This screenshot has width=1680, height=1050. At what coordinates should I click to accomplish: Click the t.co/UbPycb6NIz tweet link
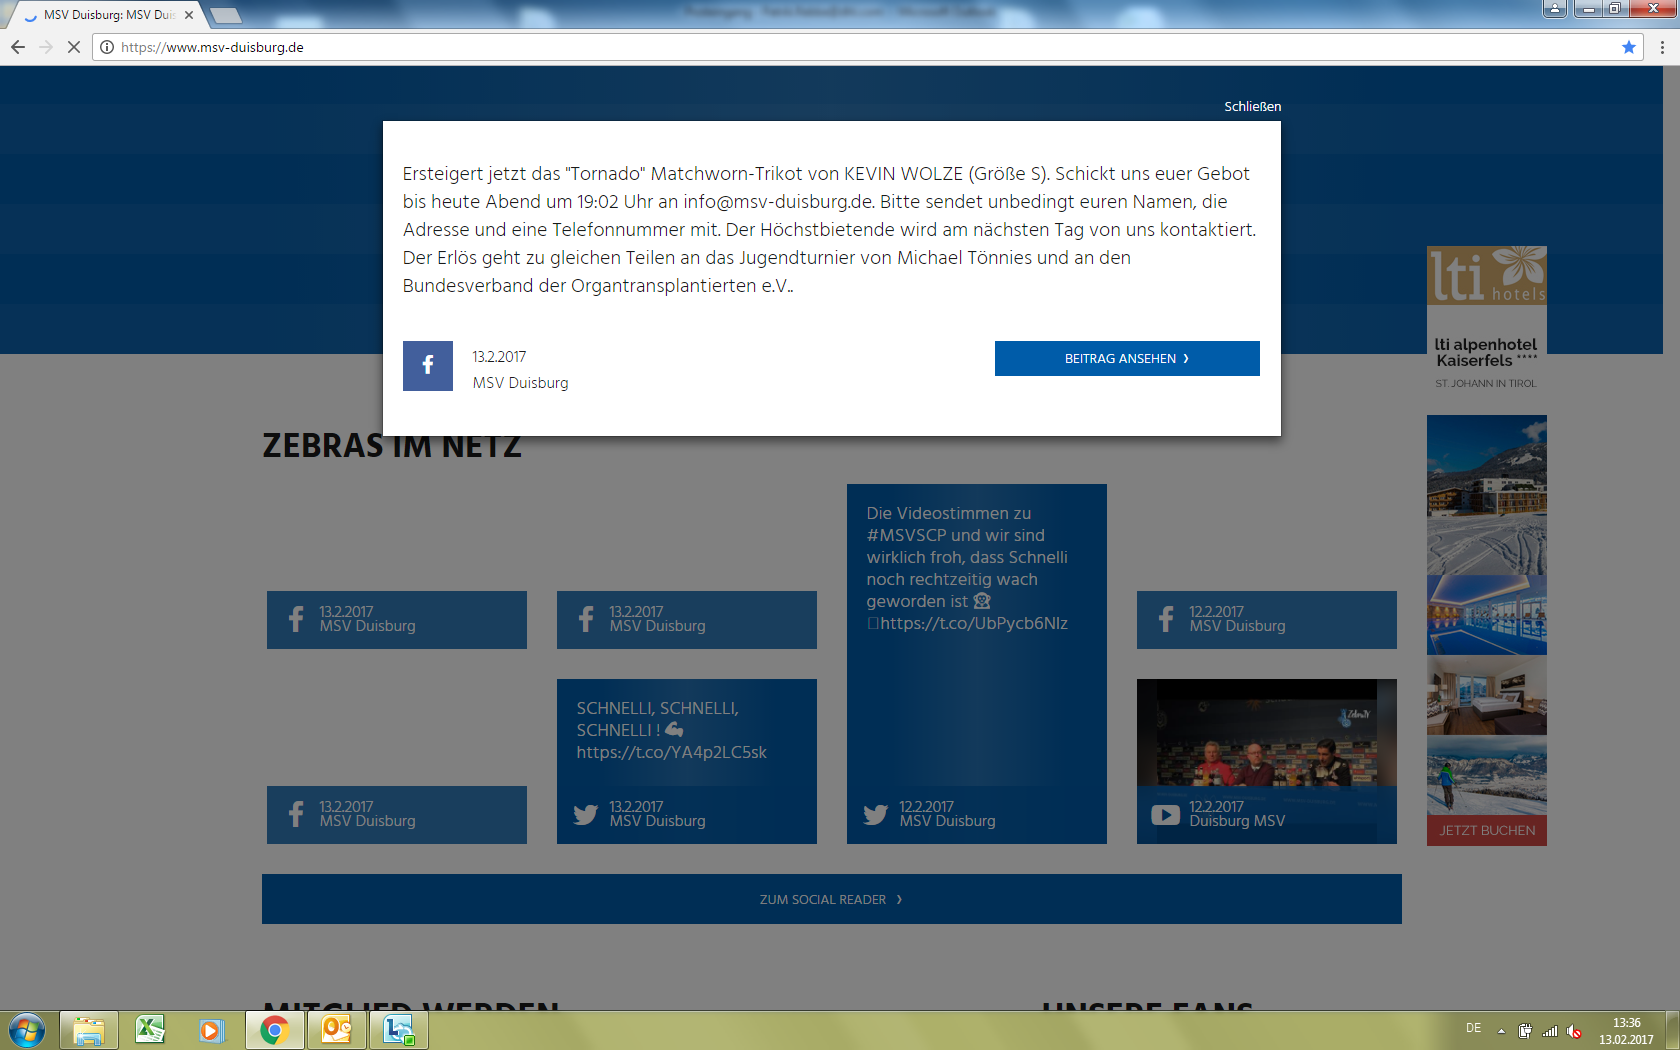(x=973, y=623)
